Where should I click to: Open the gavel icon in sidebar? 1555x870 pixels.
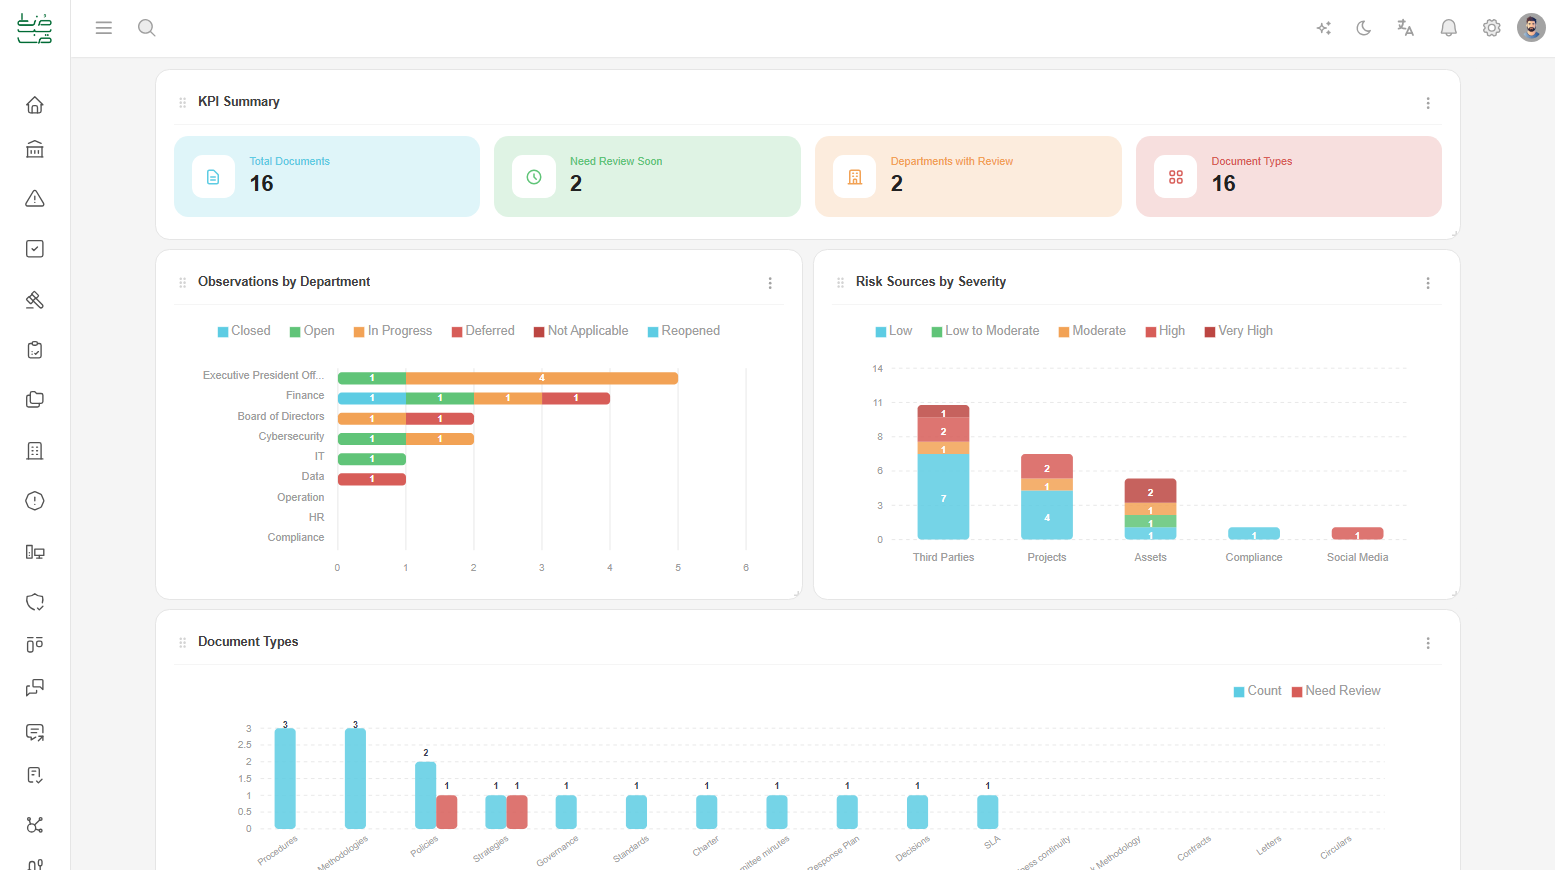pyautogui.click(x=35, y=300)
